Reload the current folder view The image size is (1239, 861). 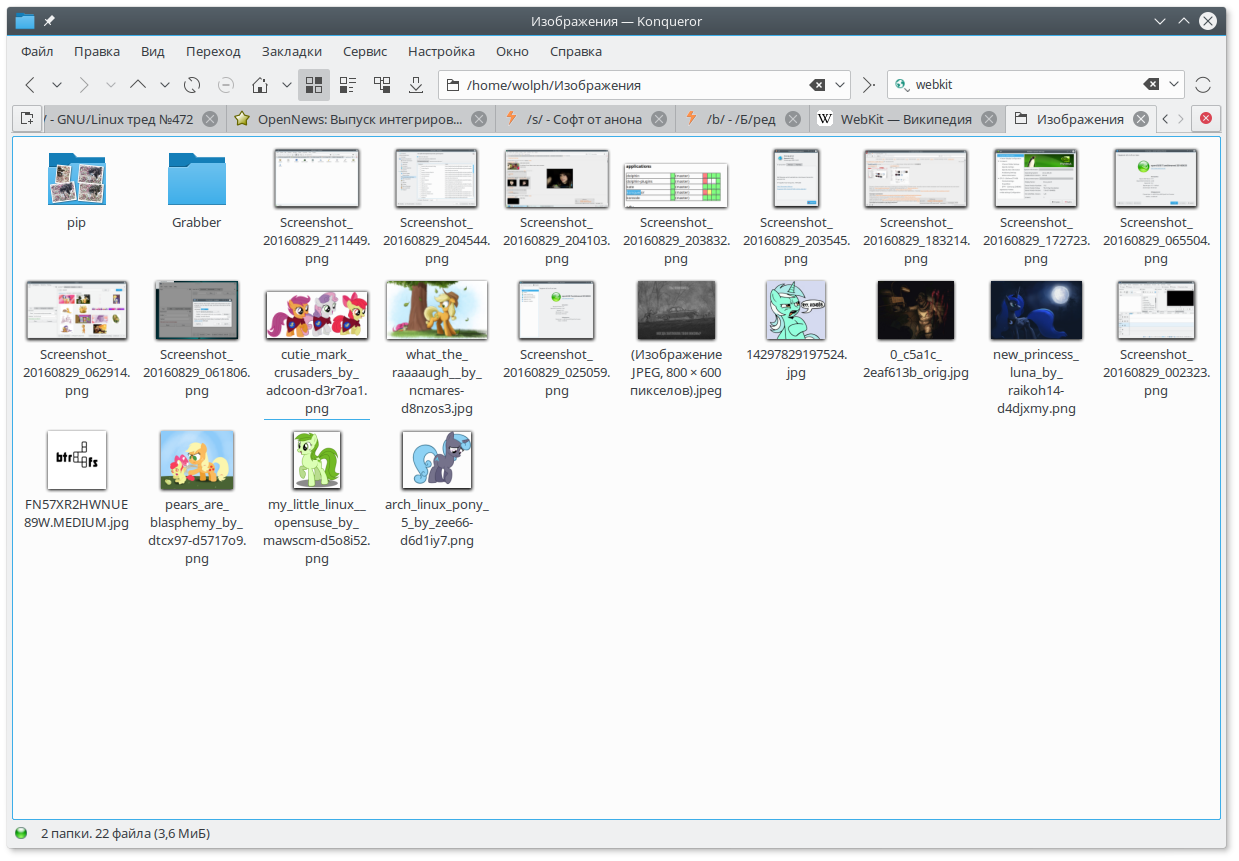192,85
